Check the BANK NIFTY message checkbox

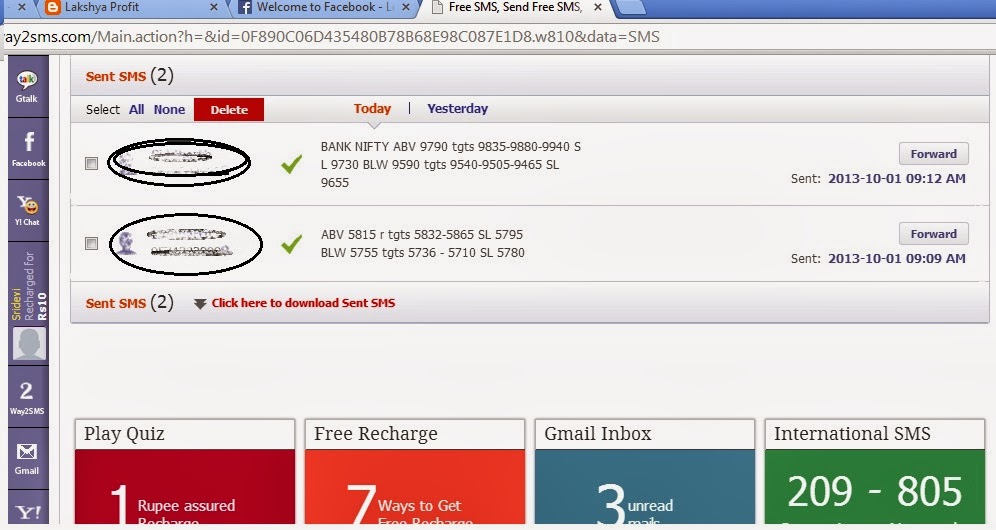coord(91,163)
